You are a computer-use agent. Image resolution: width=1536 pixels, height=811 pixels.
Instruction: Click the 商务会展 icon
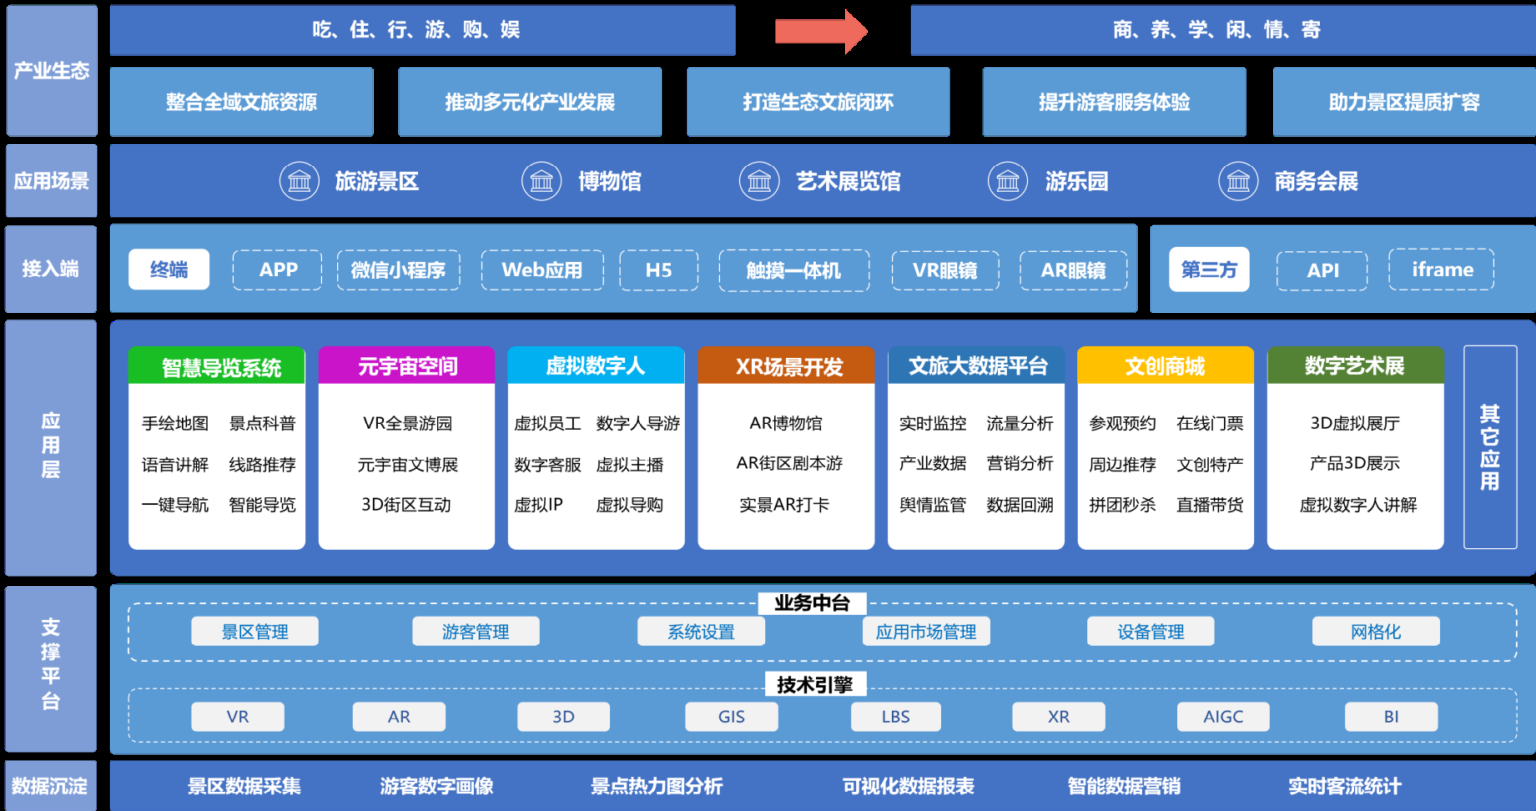click(x=1238, y=180)
